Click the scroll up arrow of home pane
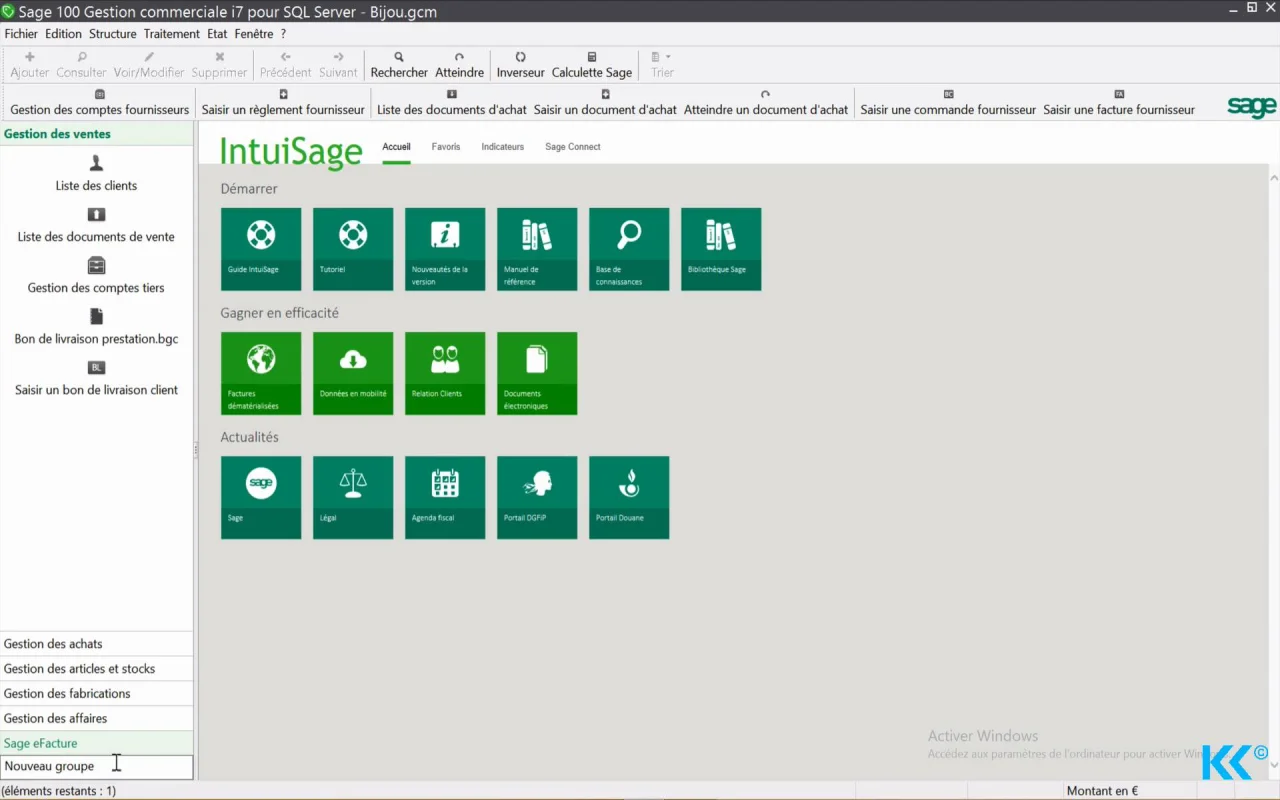Viewport: 1280px width, 800px height. tap(1273, 177)
